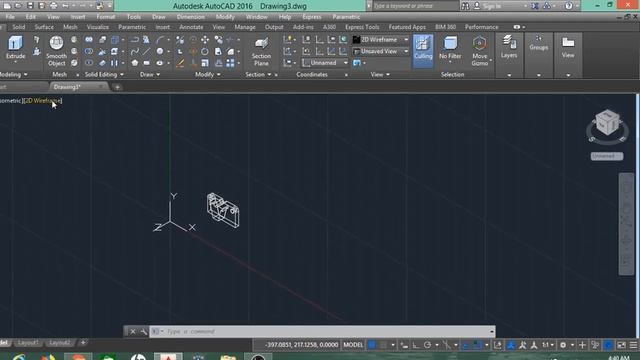The width and height of the screenshot is (640, 360).
Task: Open the Express menu
Action: tap(312, 17)
